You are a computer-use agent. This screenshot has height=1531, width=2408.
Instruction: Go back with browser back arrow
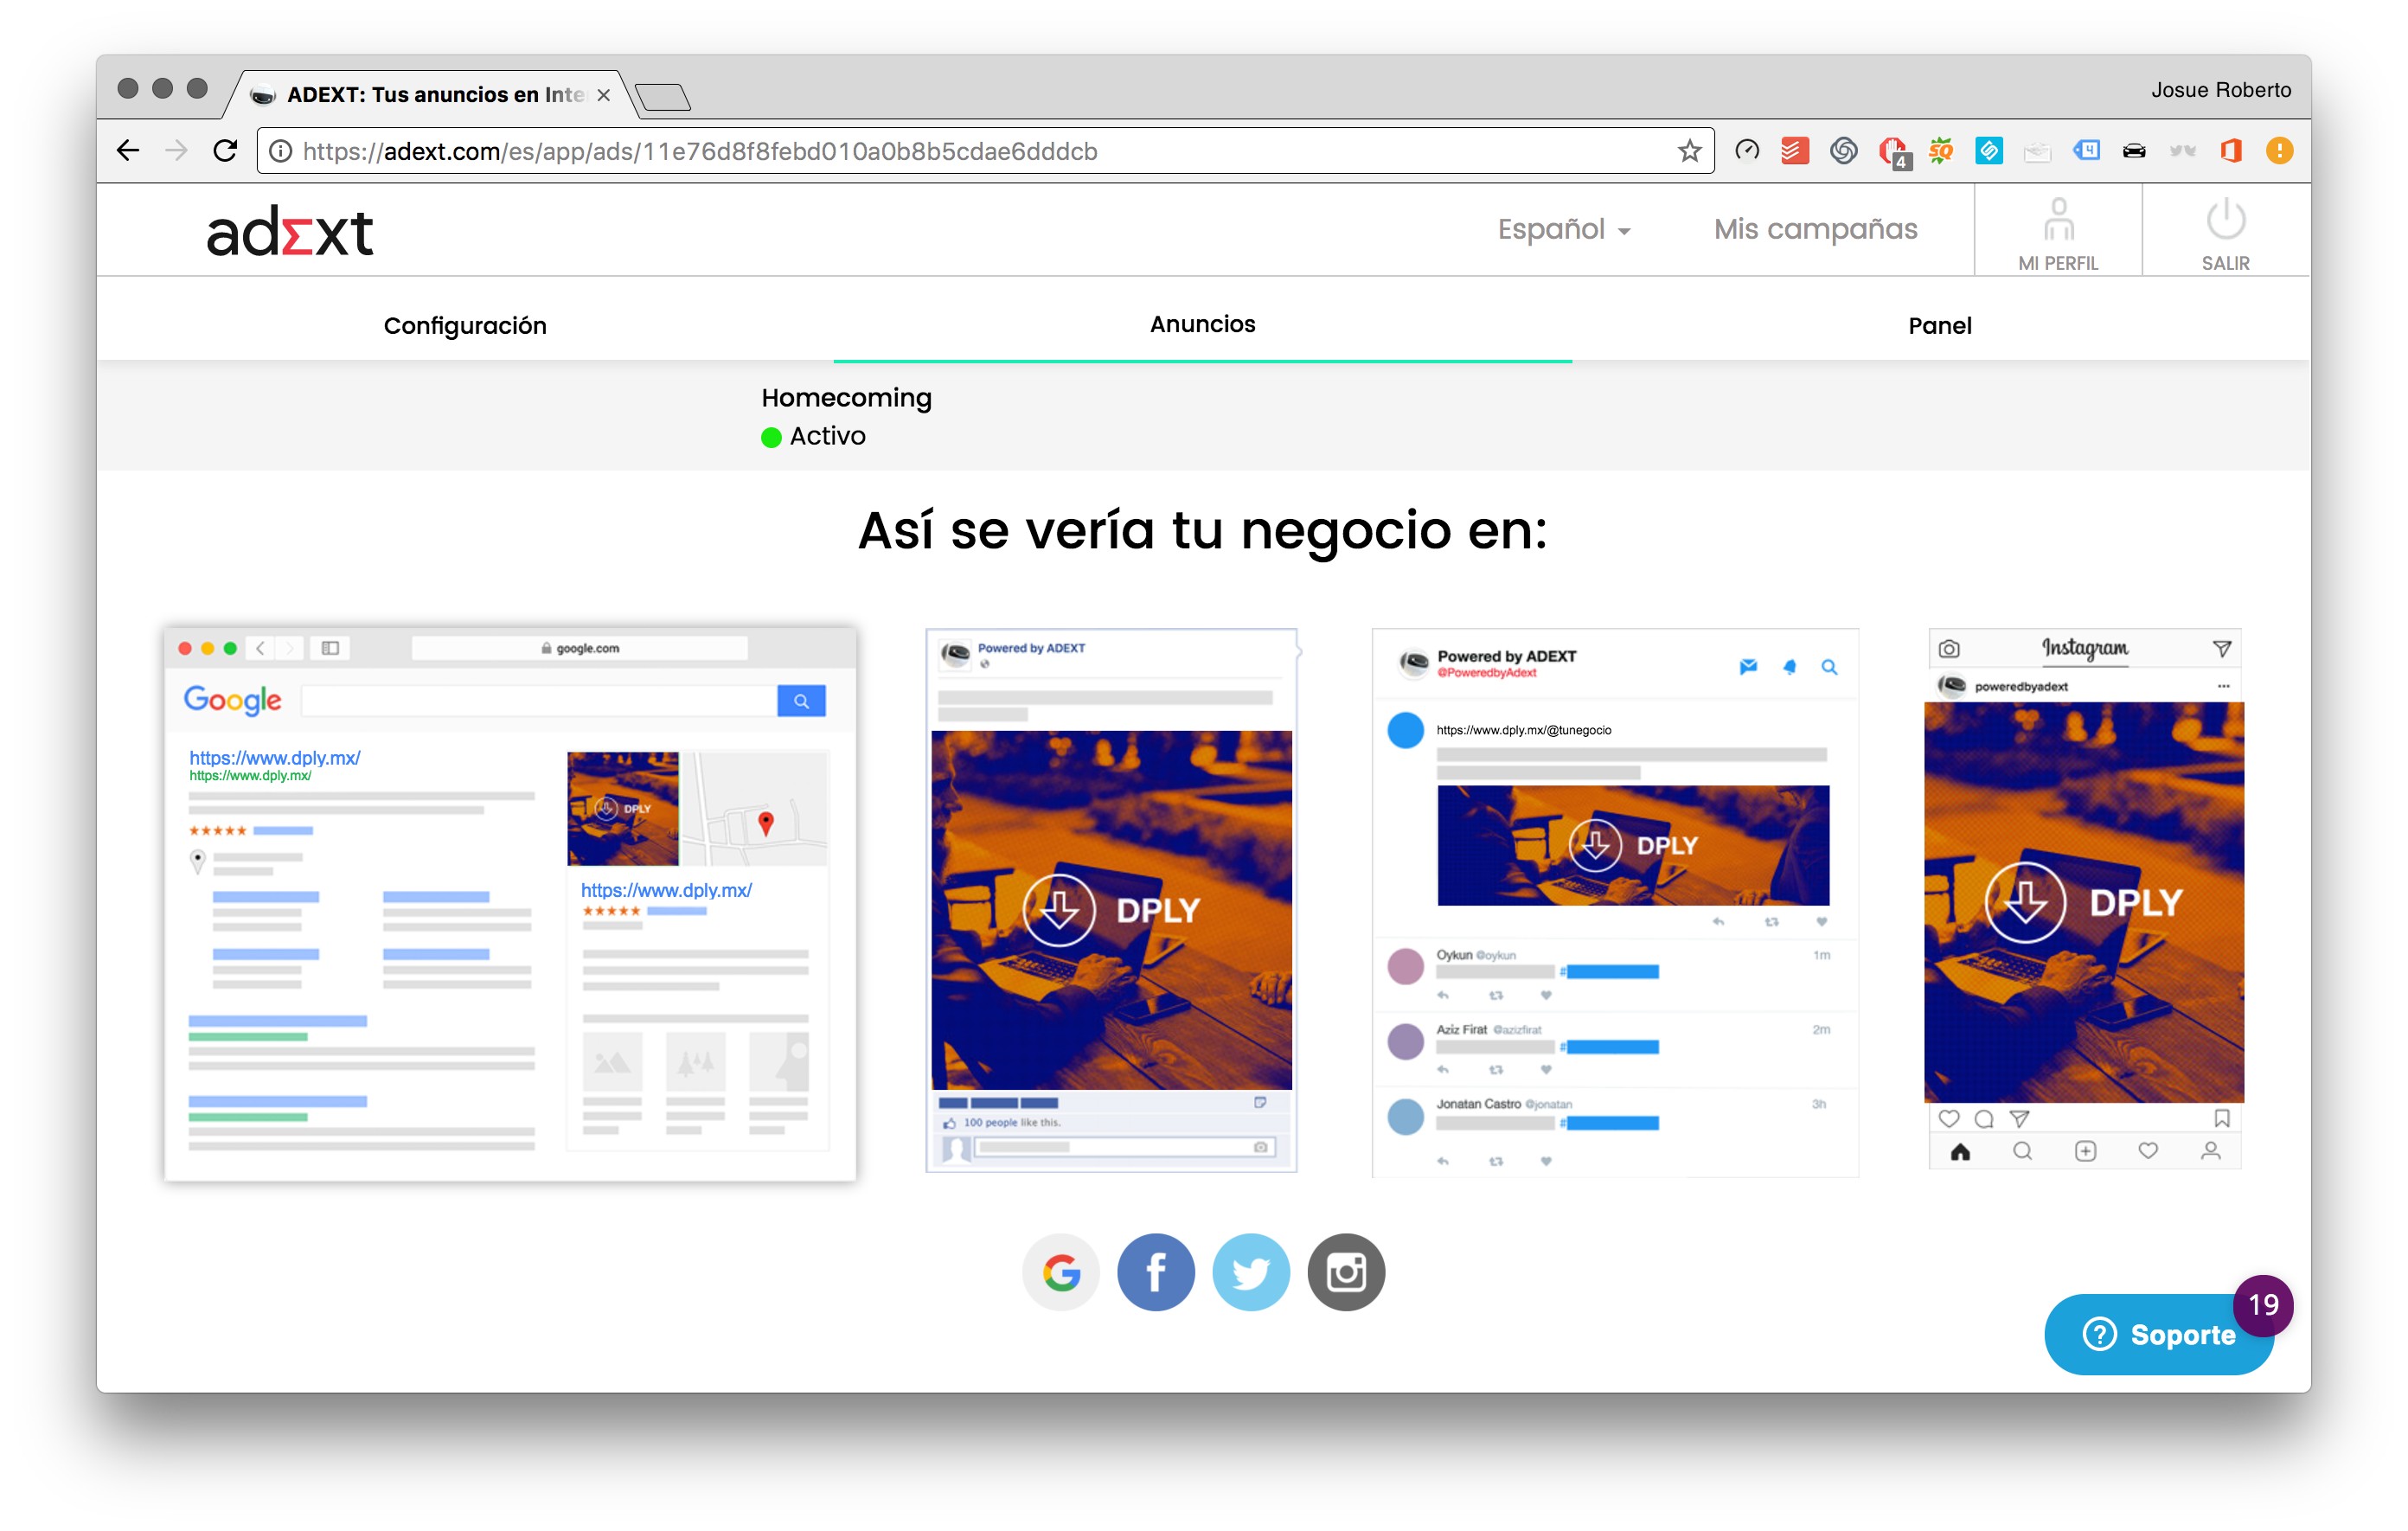point(128,151)
